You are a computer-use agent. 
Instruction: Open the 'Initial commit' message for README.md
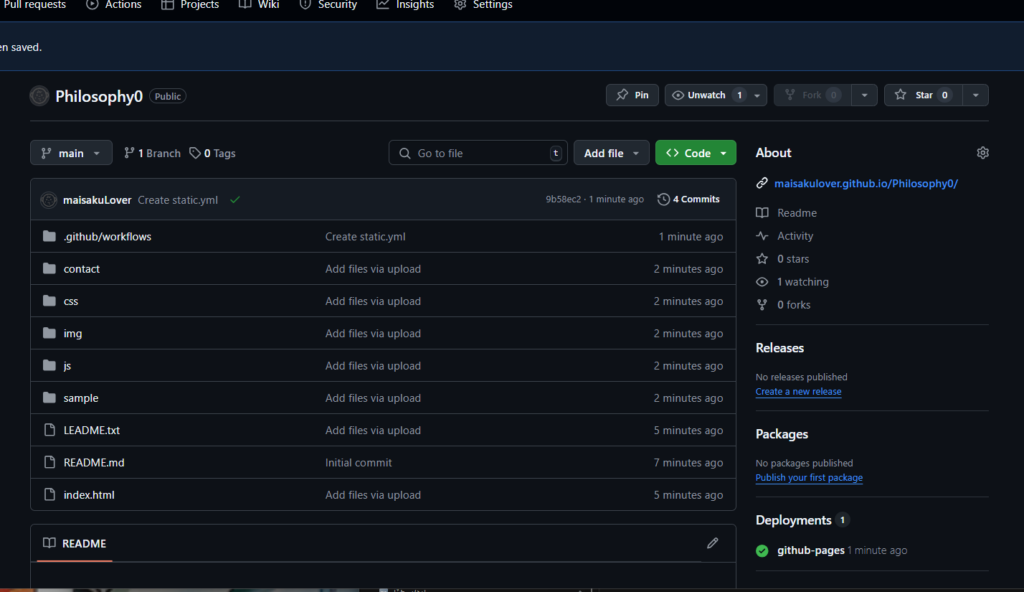[359, 463]
